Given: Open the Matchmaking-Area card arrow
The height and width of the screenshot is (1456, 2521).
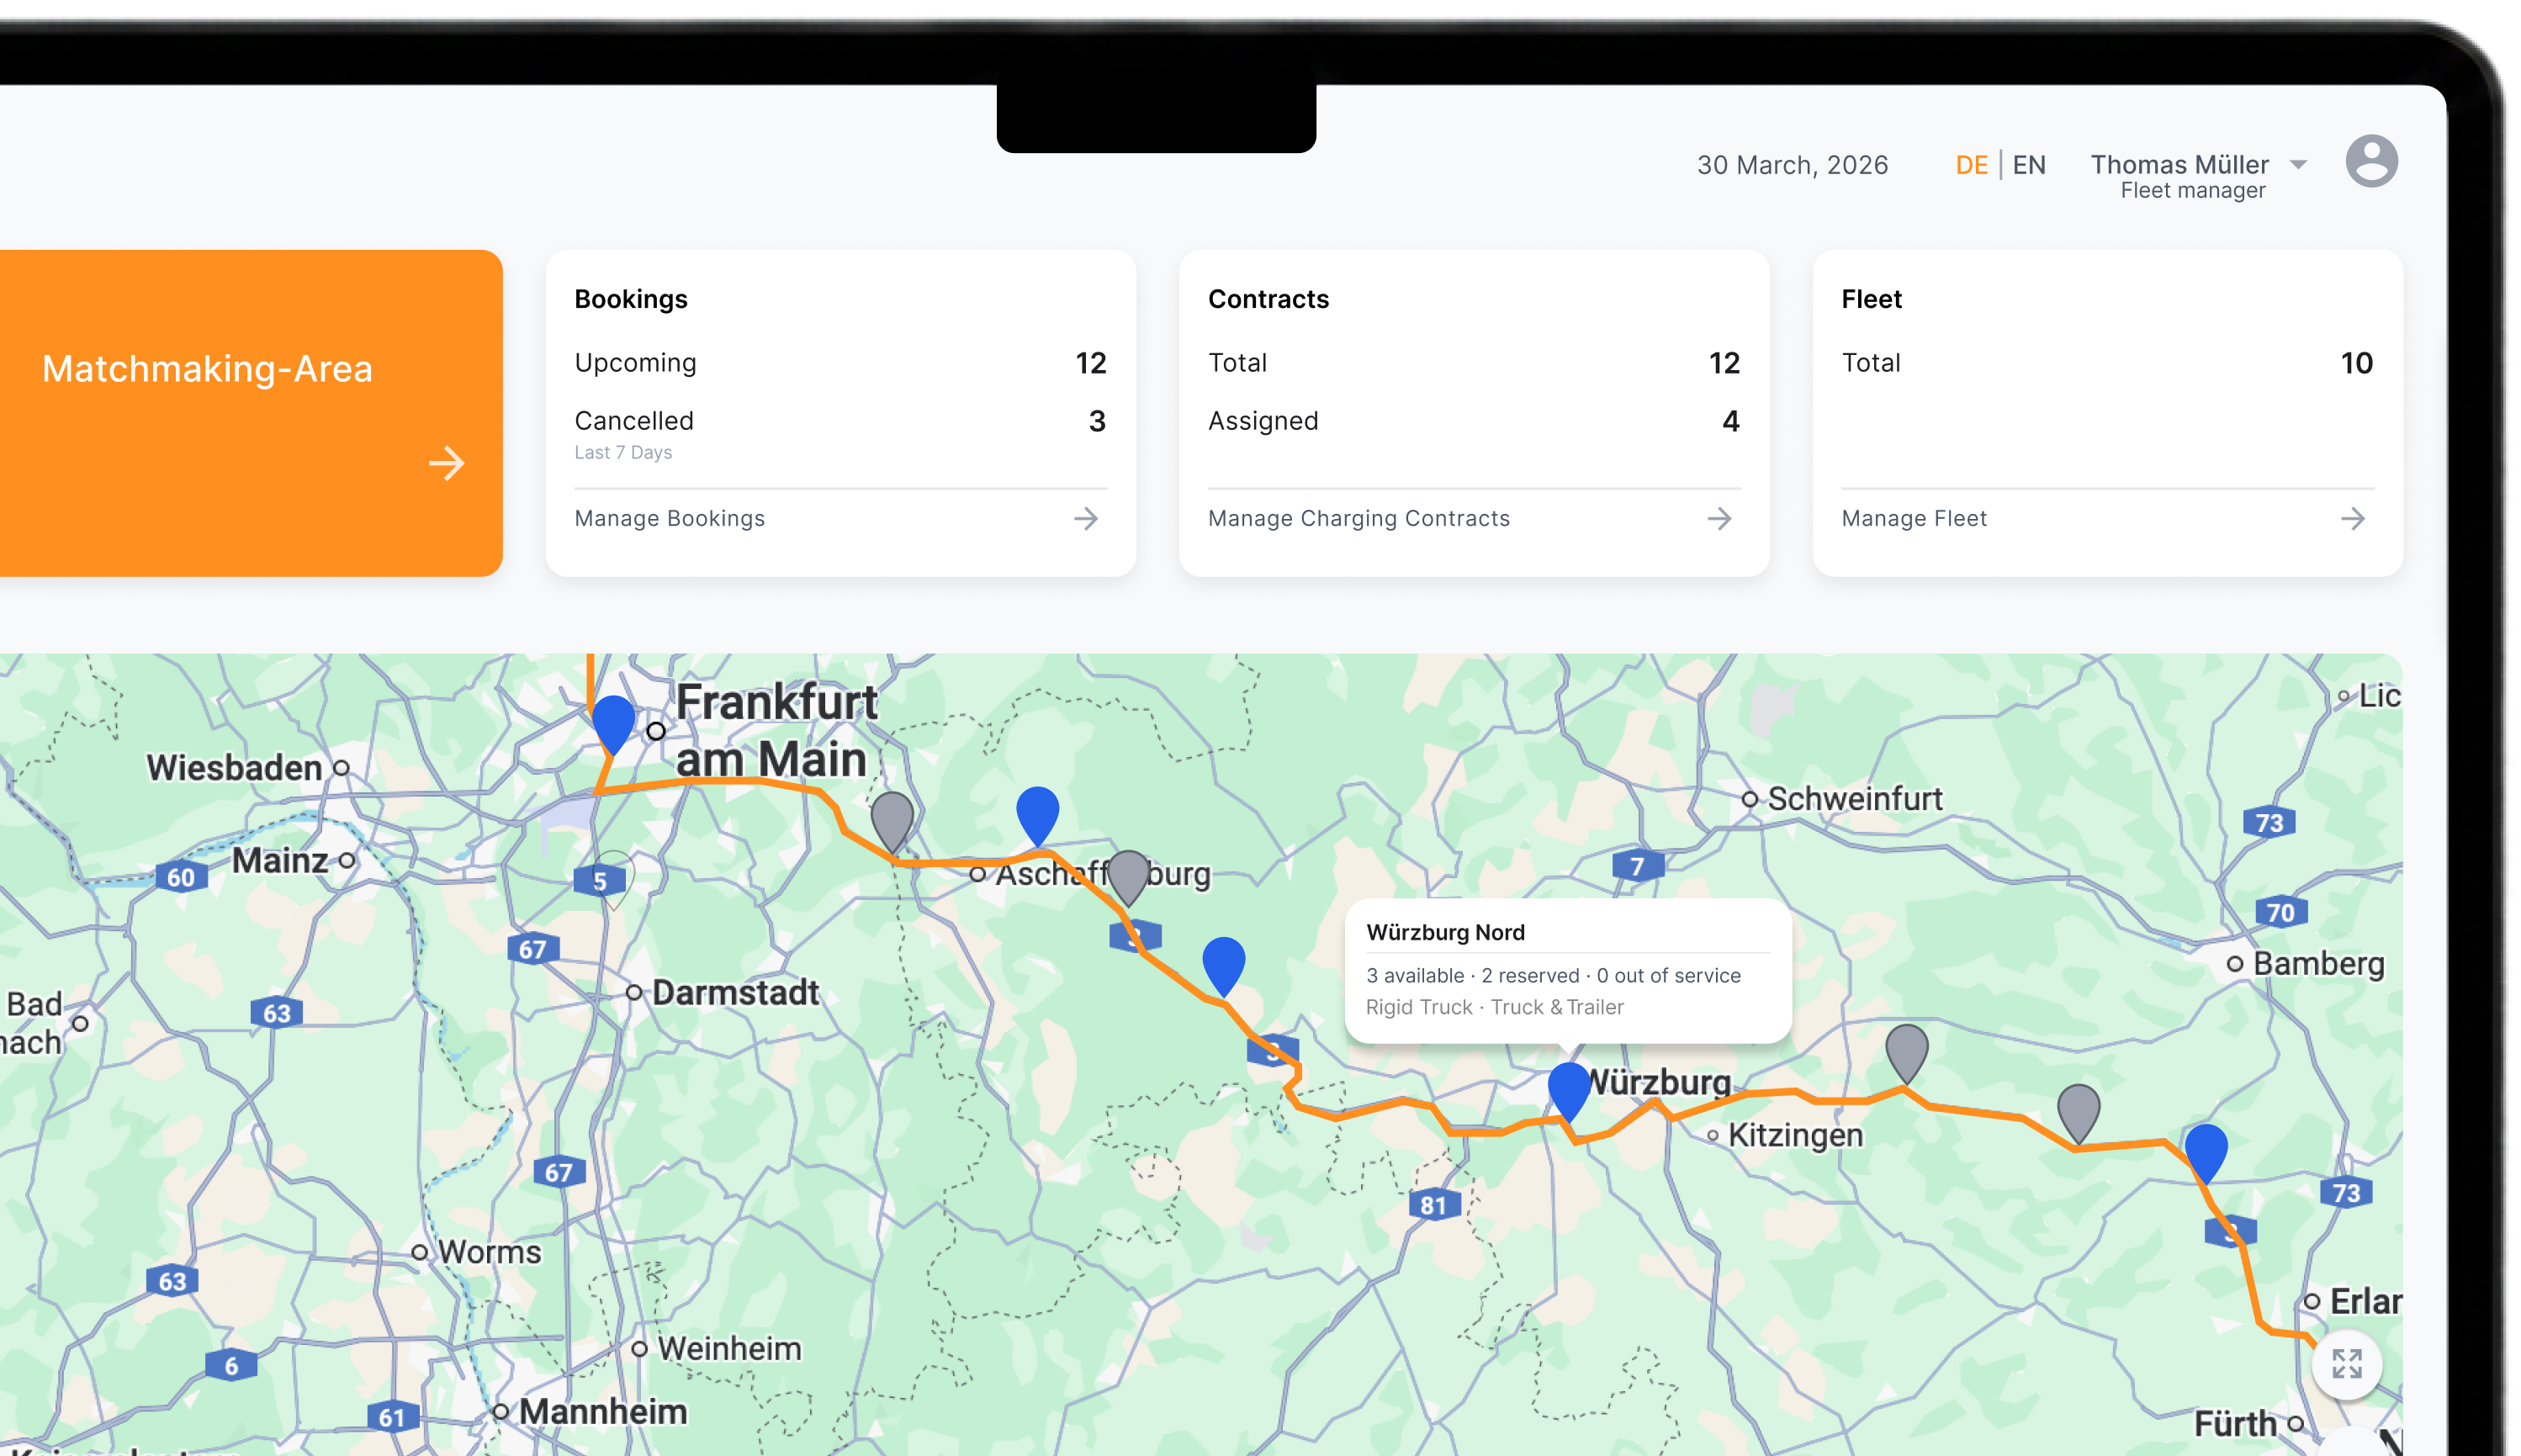Looking at the screenshot, I should coord(446,463).
